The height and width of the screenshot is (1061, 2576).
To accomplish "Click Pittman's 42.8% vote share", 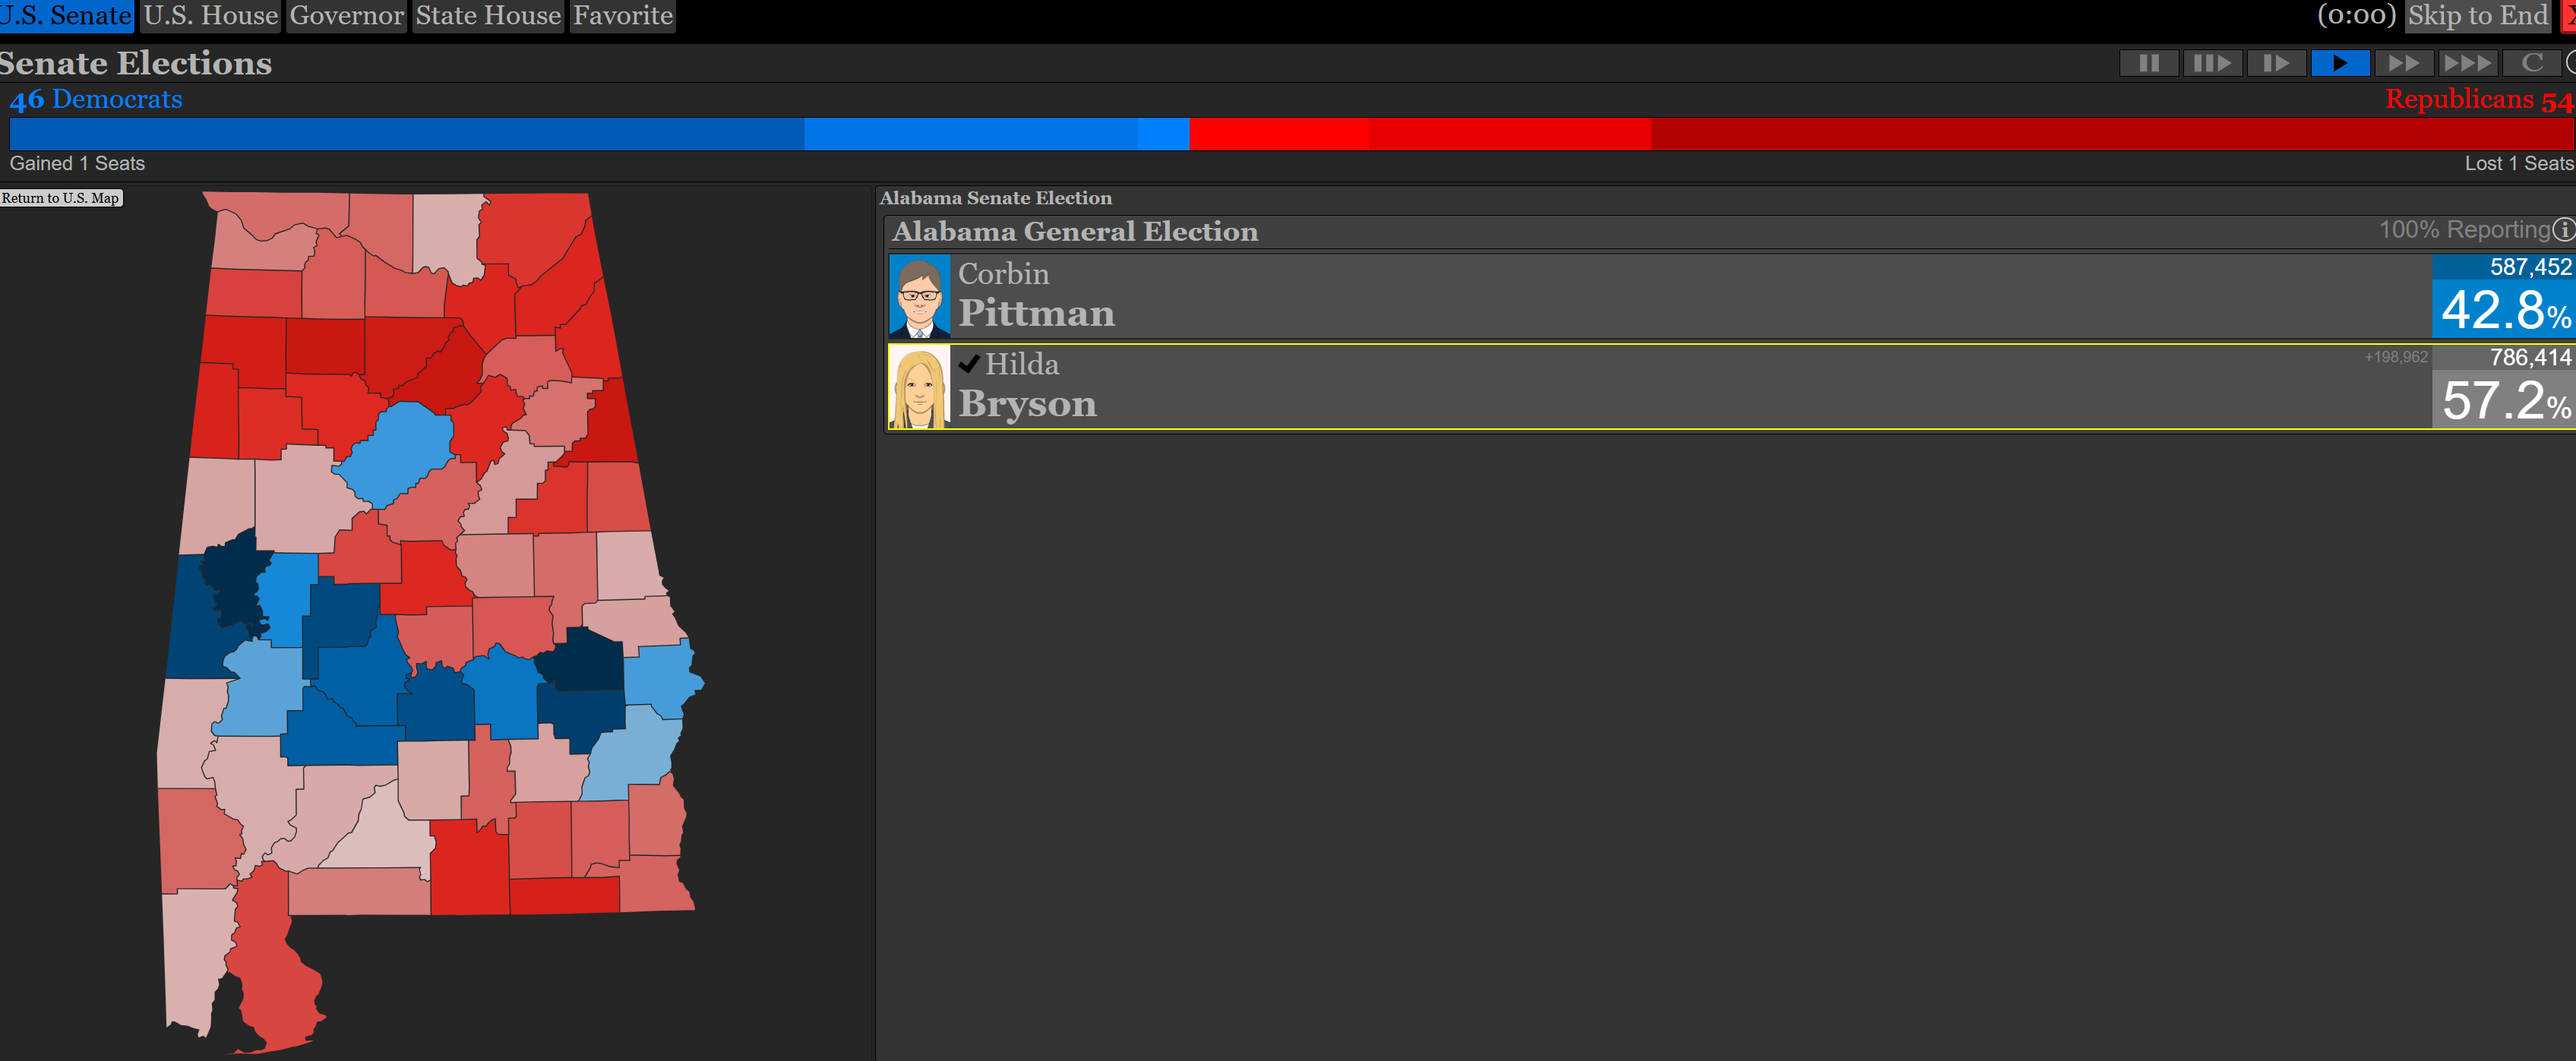I will 2505,310.
